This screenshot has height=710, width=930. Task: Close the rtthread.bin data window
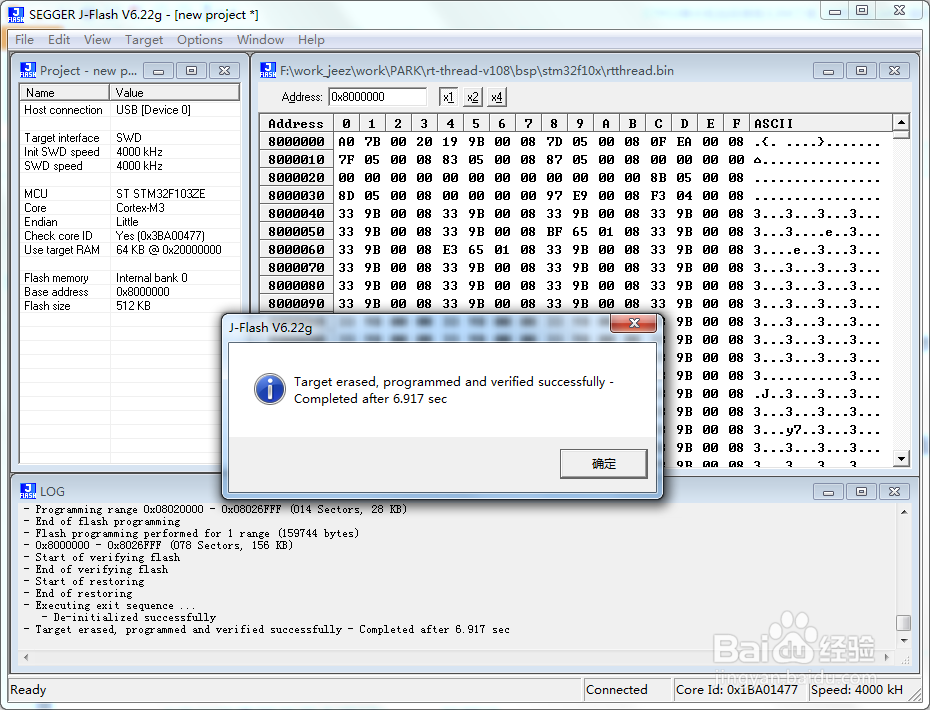point(894,71)
